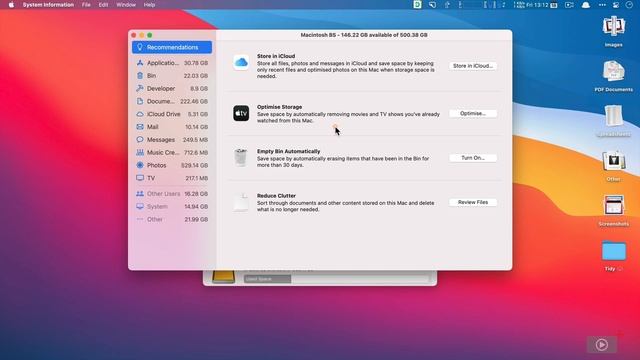Click the 'Store in iCloud' heading text
Image resolution: width=640 pixels, height=360 pixels.
pyautogui.click(x=276, y=56)
